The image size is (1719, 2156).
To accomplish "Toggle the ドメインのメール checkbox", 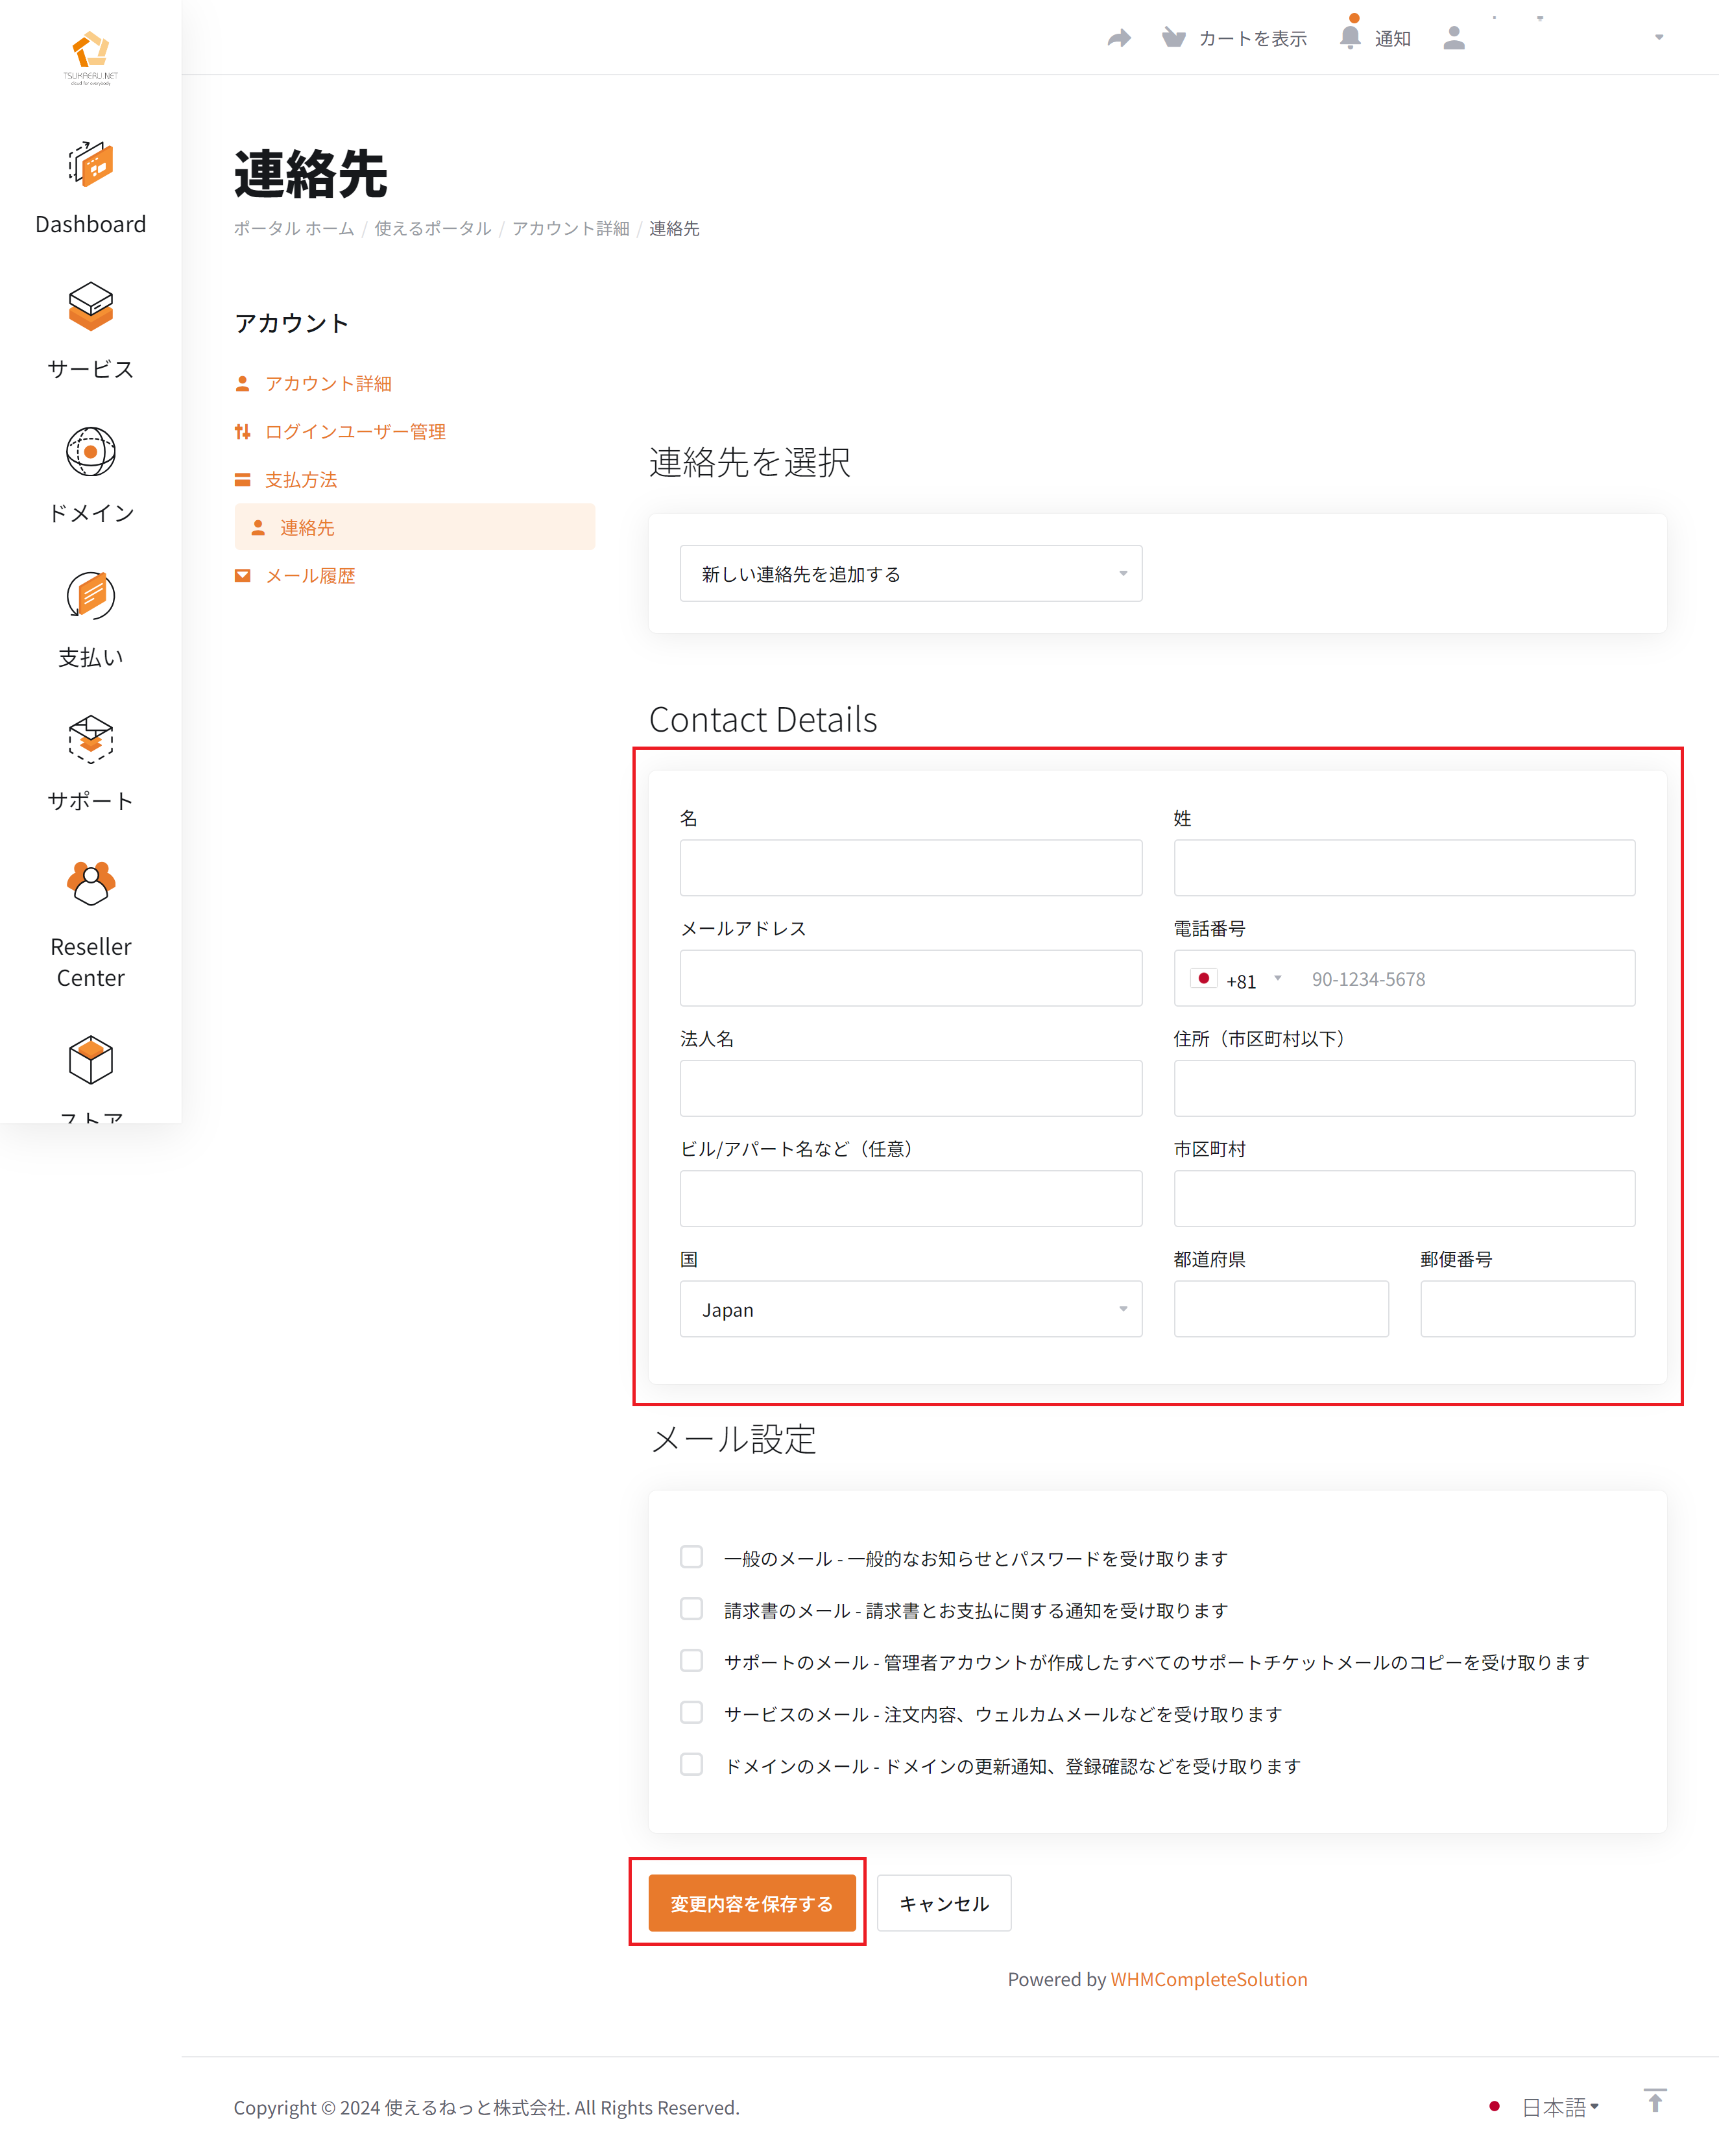I will tap(691, 1765).
